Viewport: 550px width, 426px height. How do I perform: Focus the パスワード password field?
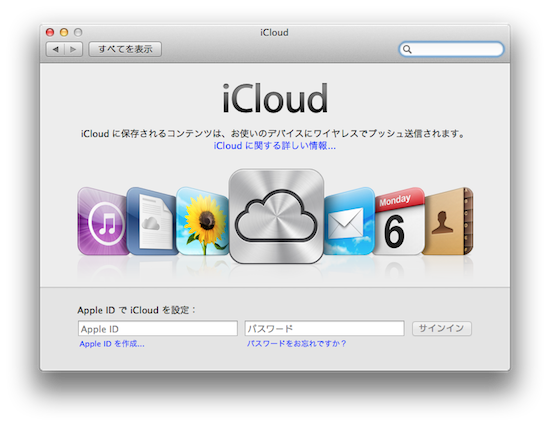click(x=324, y=328)
